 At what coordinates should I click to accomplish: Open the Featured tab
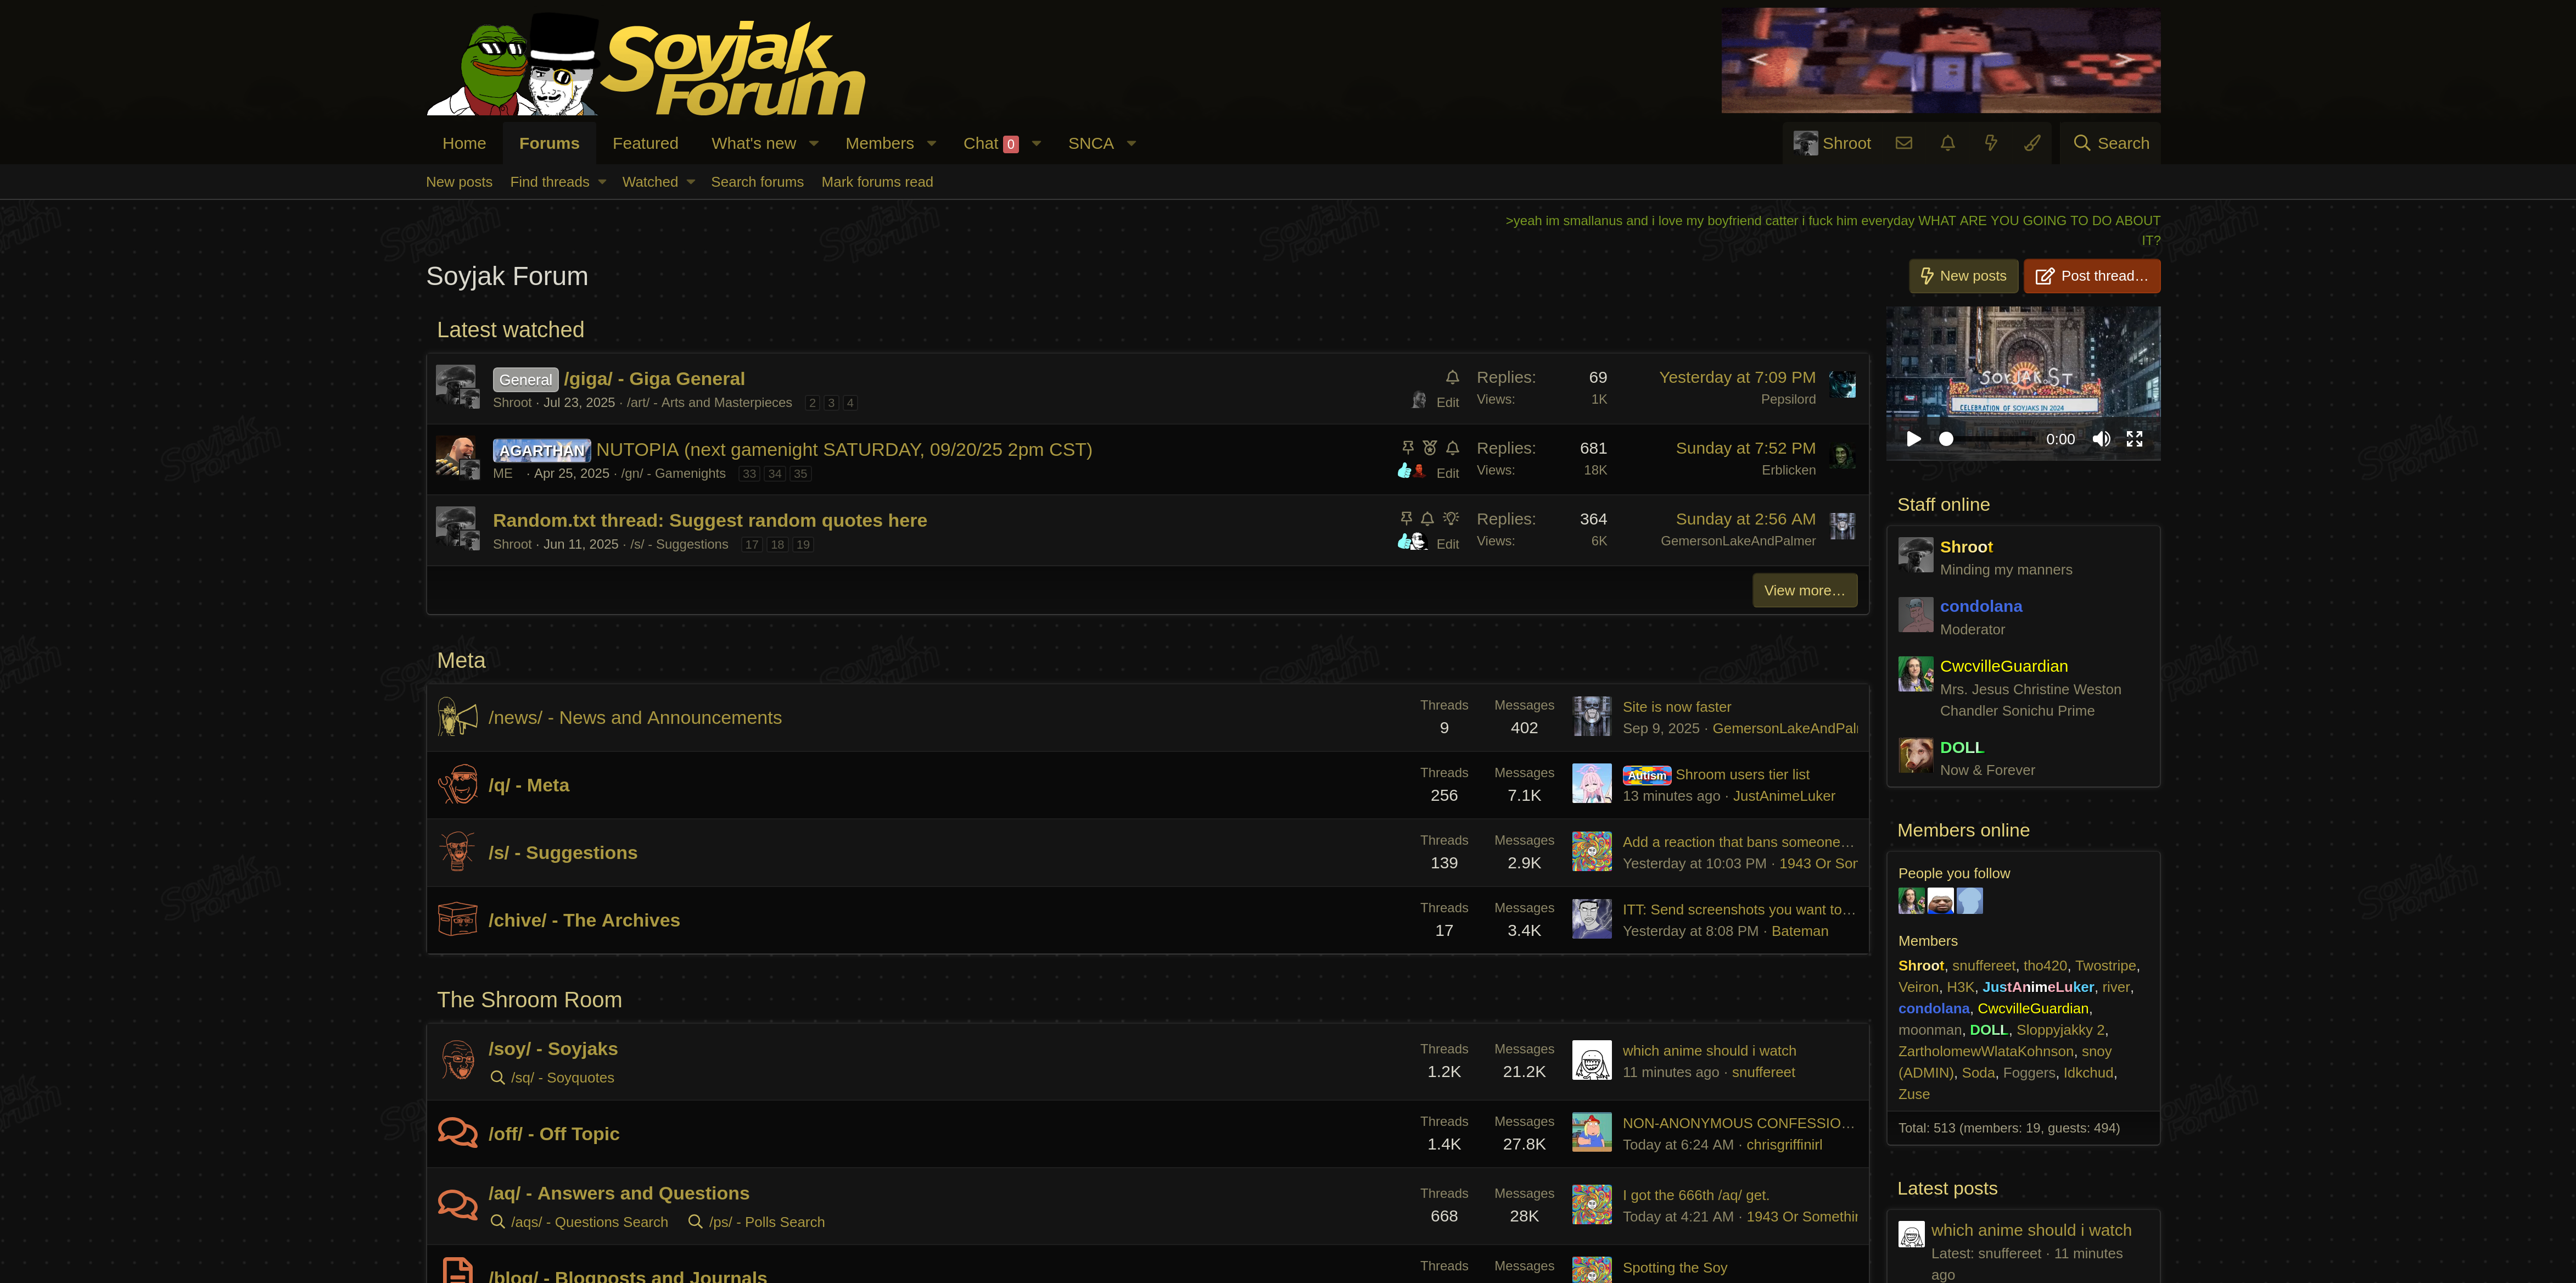[x=645, y=143]
